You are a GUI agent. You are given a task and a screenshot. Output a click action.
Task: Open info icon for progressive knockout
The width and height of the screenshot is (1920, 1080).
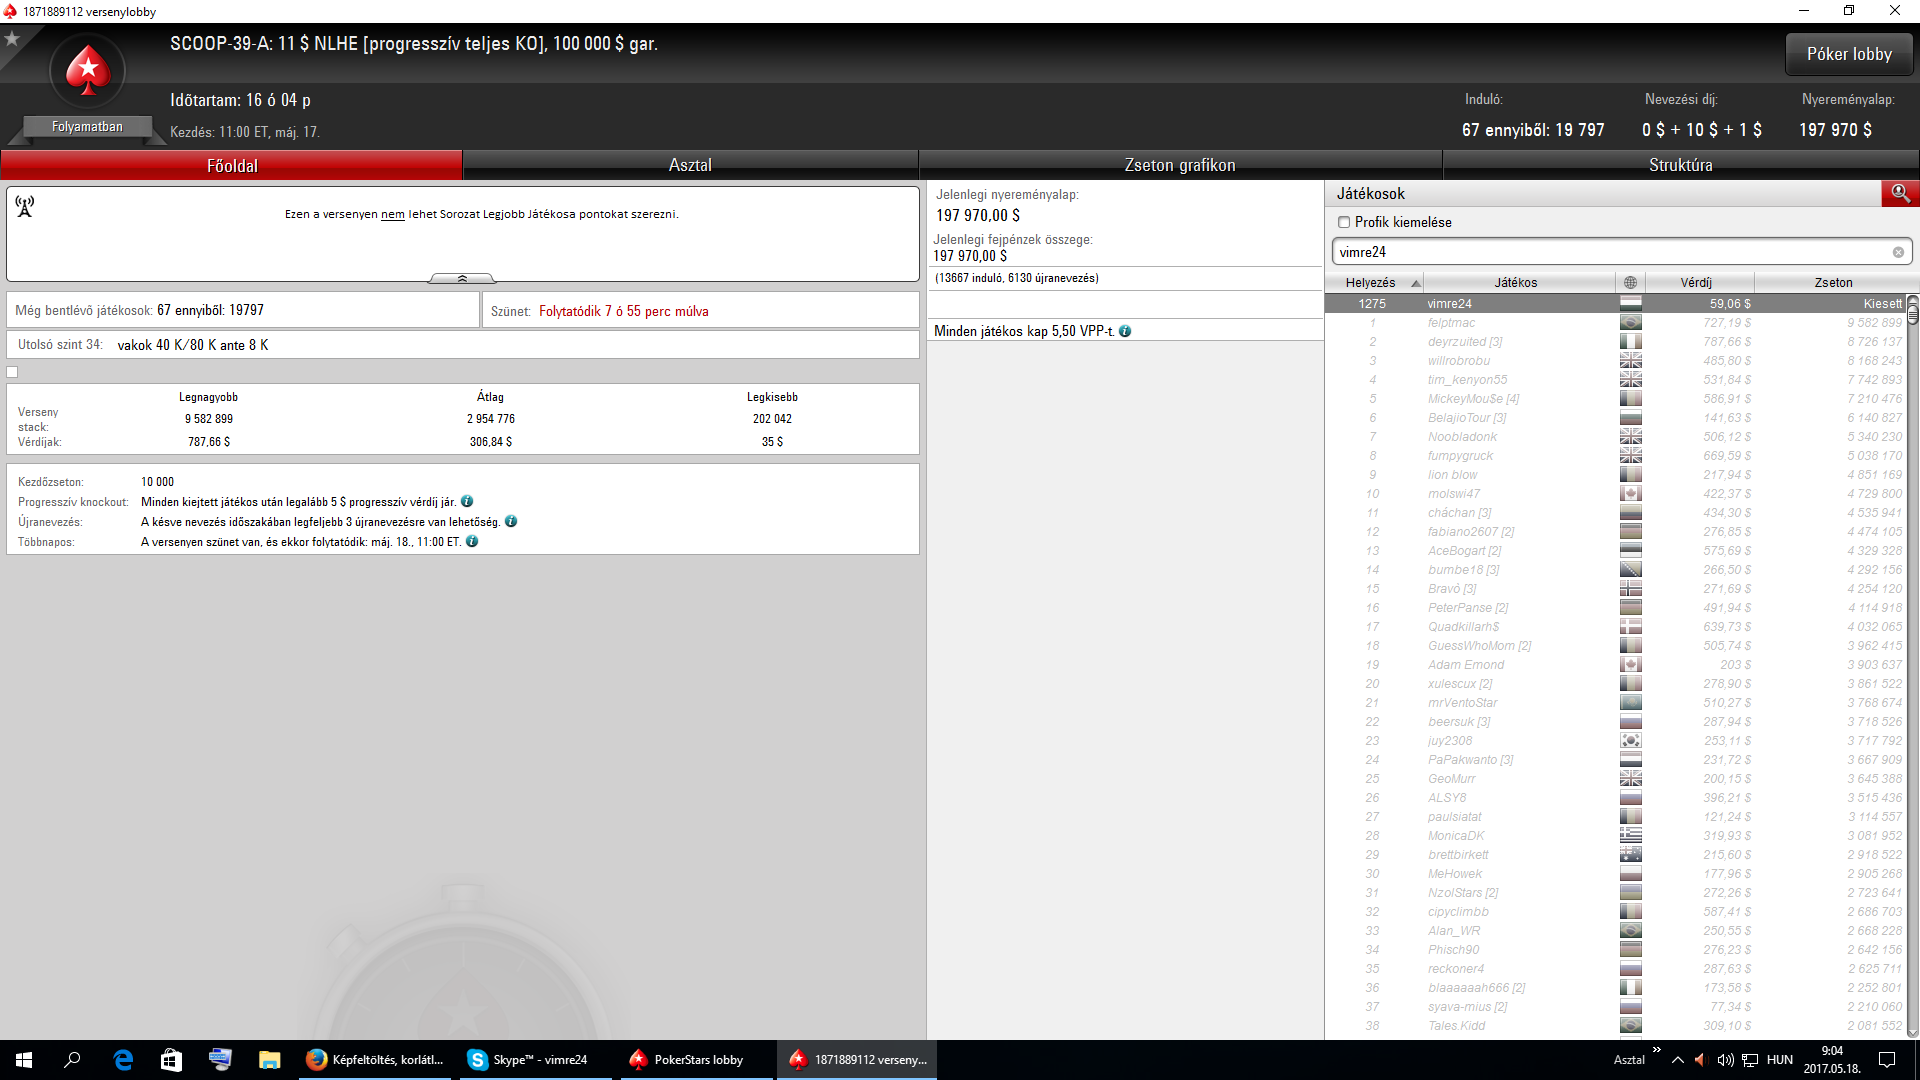pos(467,501)
